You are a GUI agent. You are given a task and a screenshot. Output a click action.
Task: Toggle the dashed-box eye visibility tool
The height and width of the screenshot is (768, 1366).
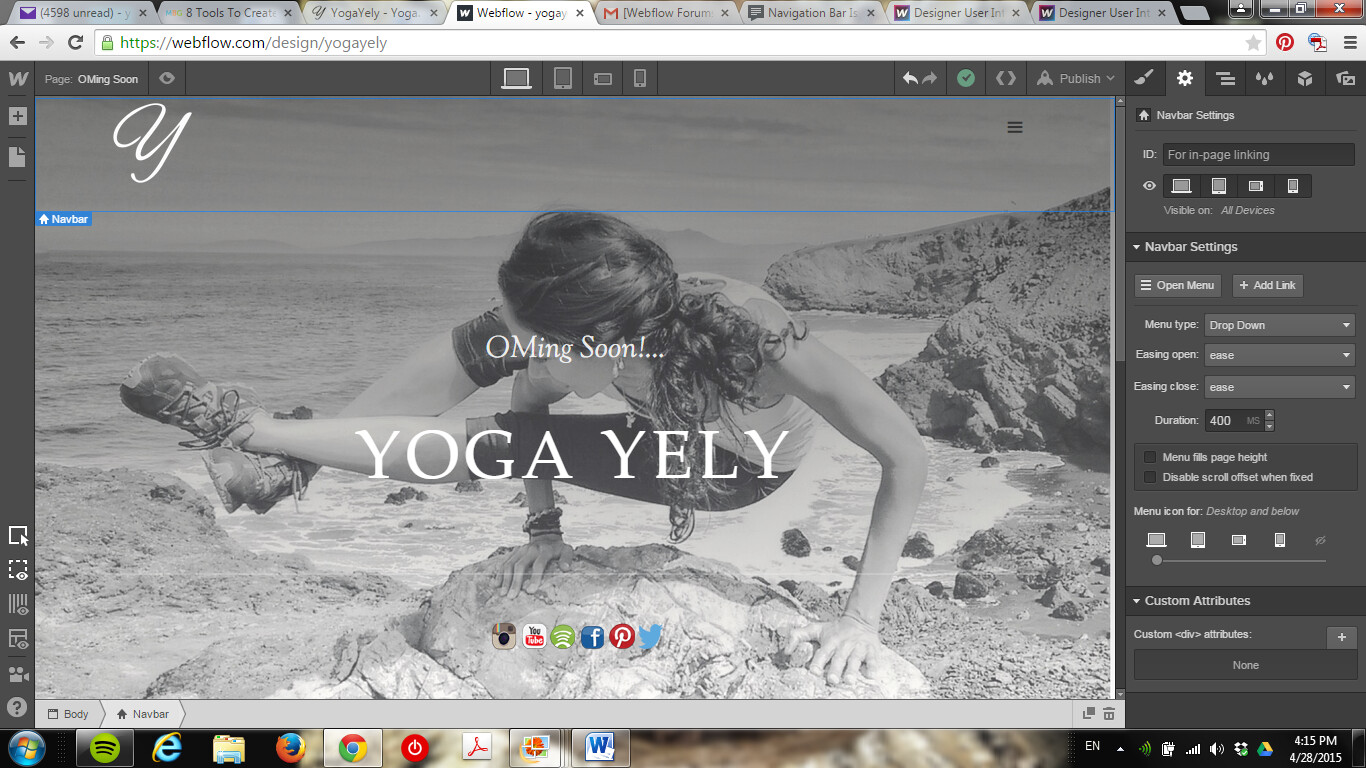(x=18, y=570)
